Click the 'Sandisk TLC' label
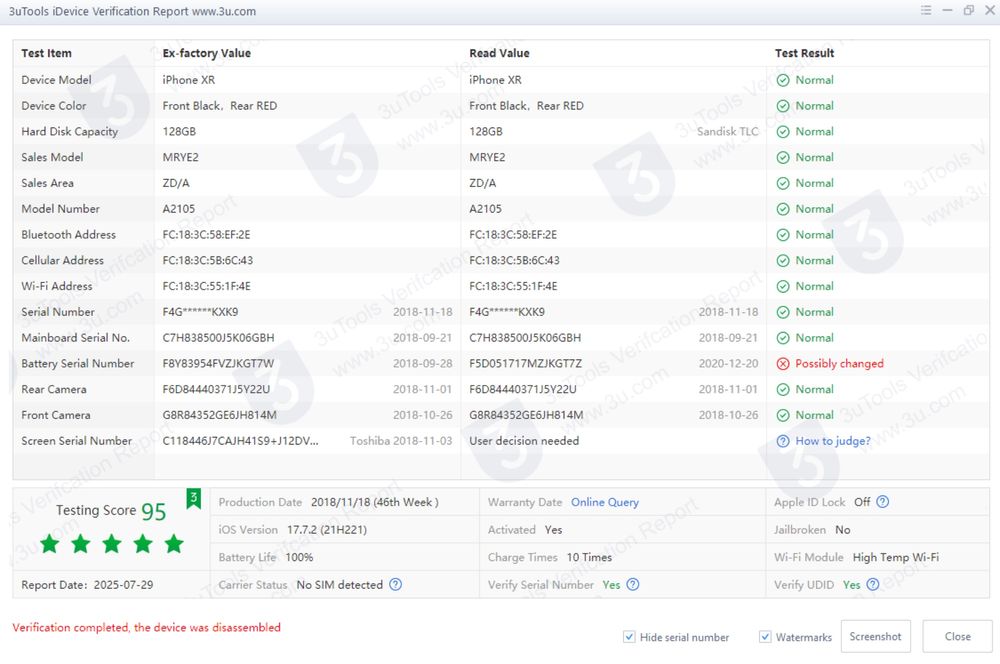This screenshot has height=664, width=1000. [728, 131]
